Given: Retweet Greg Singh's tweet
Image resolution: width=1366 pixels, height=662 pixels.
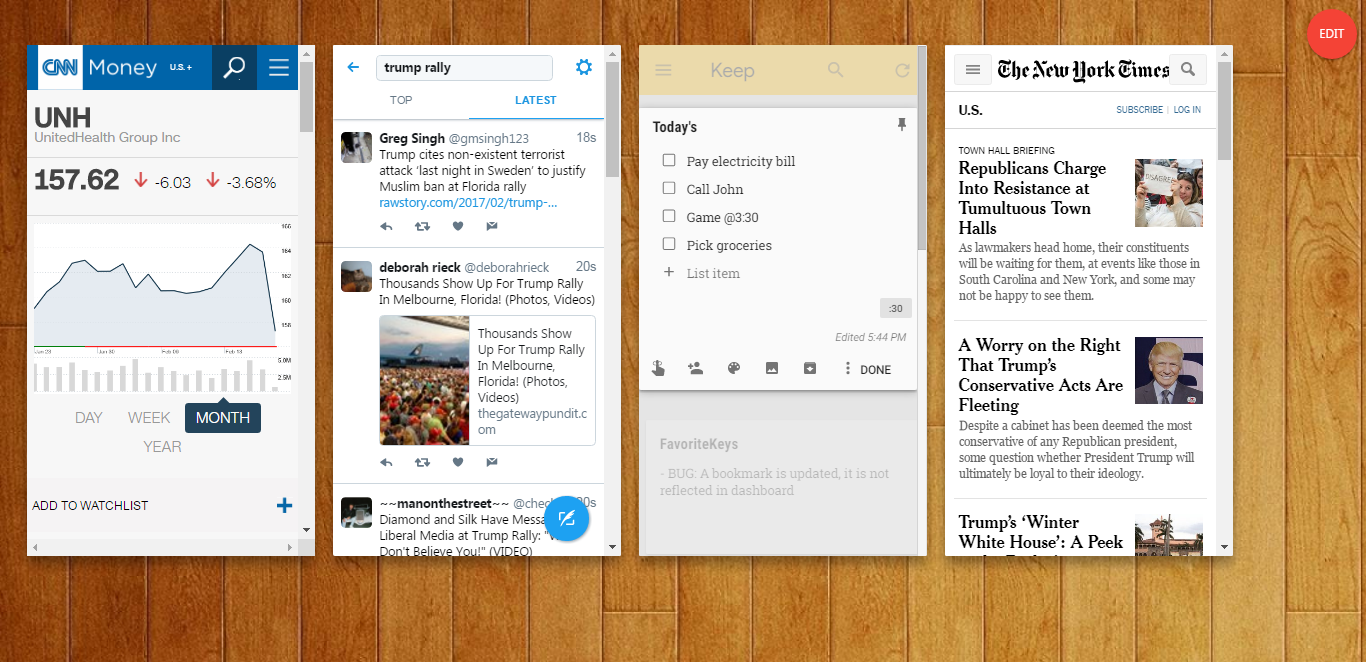Looking at the screenshot, I should tap(422, 226).
